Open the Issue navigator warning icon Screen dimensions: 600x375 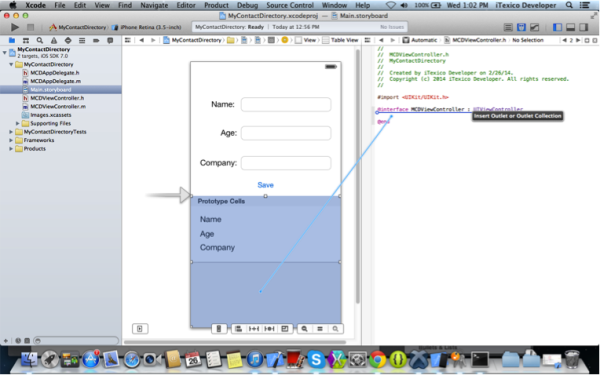click(54, 40)
